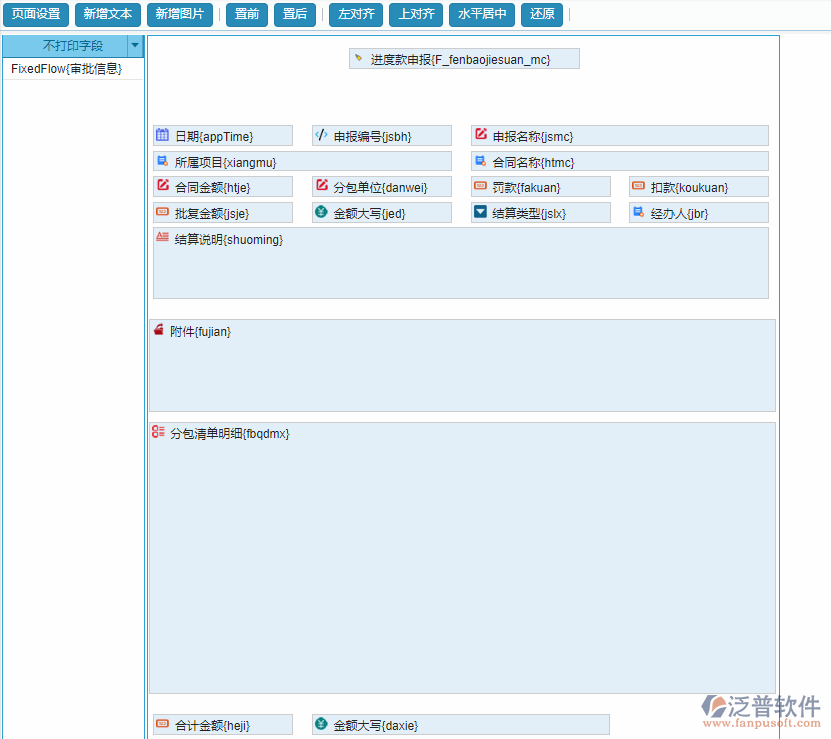Click the edit icon beside 申报名称{jsmc}

tap(481, 135)
